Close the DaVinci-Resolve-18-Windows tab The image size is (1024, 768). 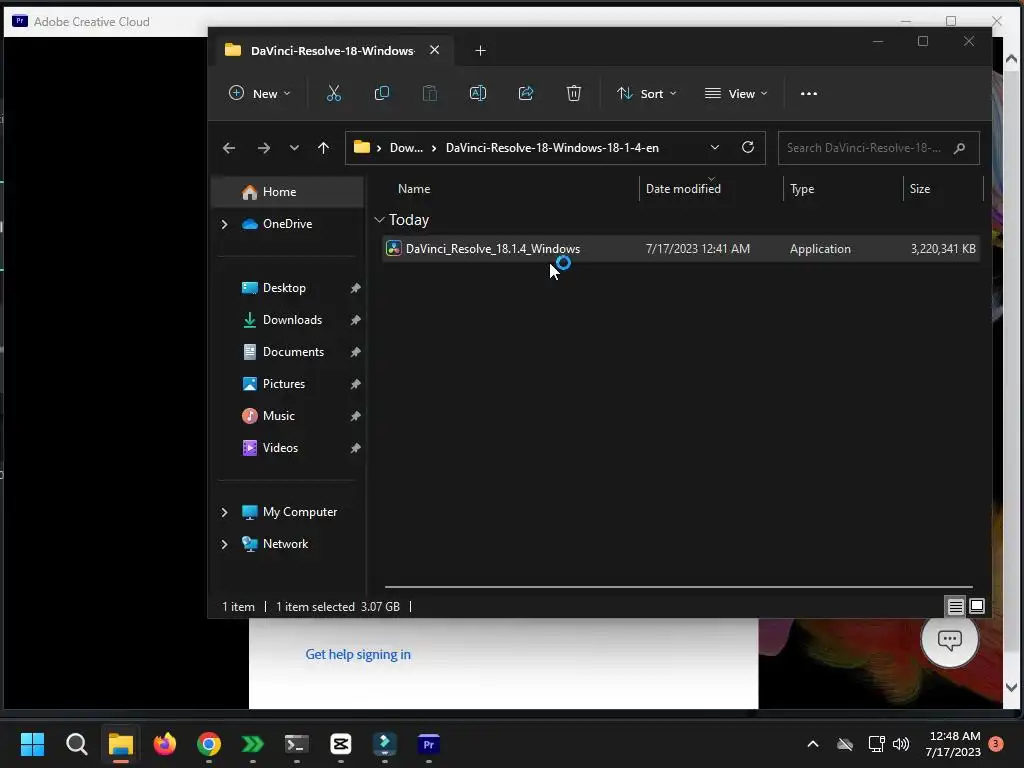coord(434,50)
